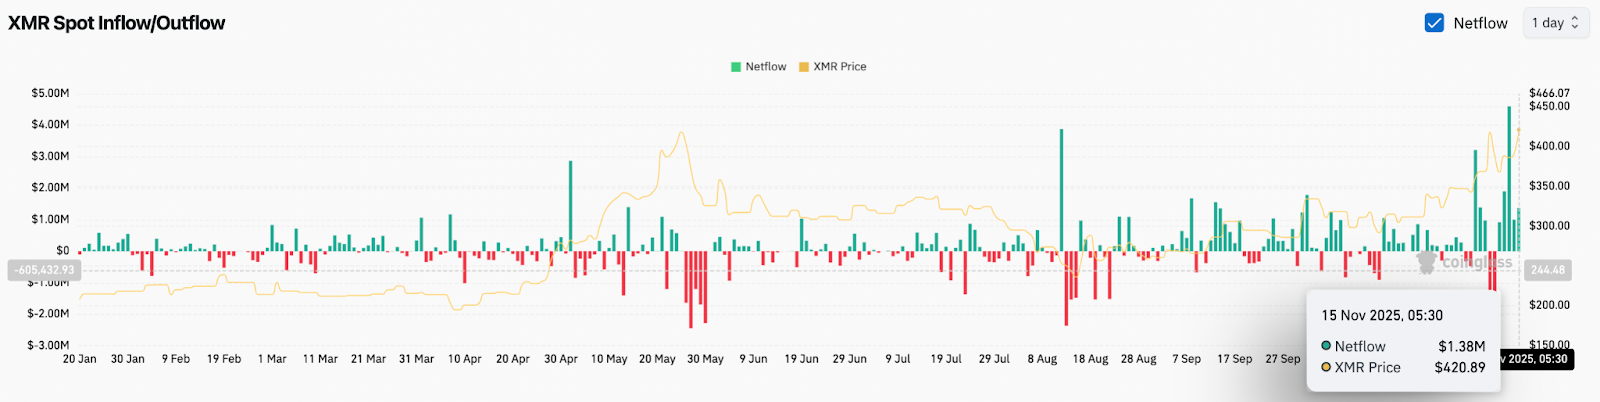This screenshot has height=402, width=1600.
Task: Click the black crosshair date label
Action: [x=1536, y=359]
